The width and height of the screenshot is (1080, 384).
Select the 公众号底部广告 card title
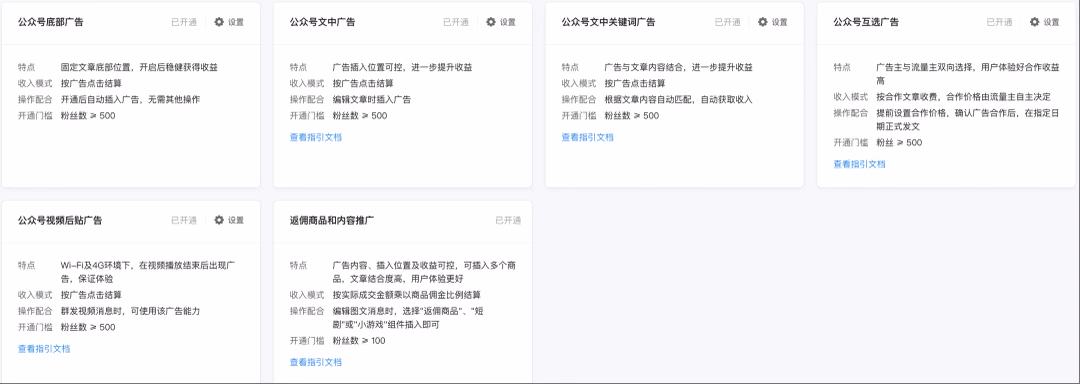pos(51,22)
